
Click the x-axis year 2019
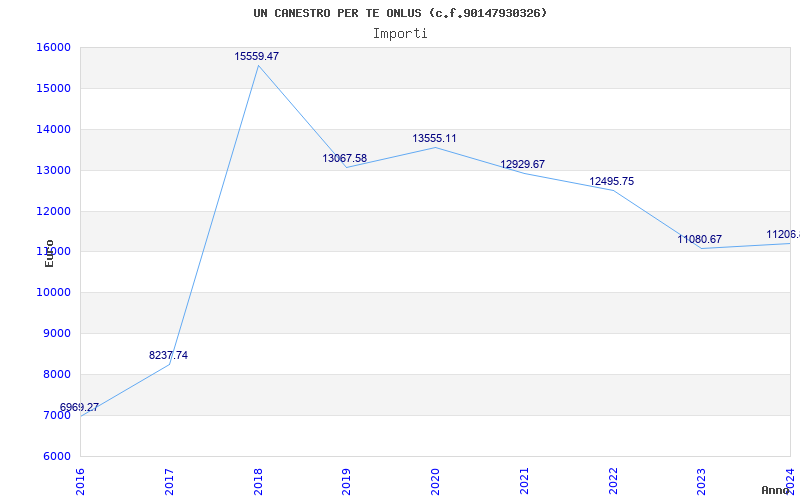[x=346, y=481]
